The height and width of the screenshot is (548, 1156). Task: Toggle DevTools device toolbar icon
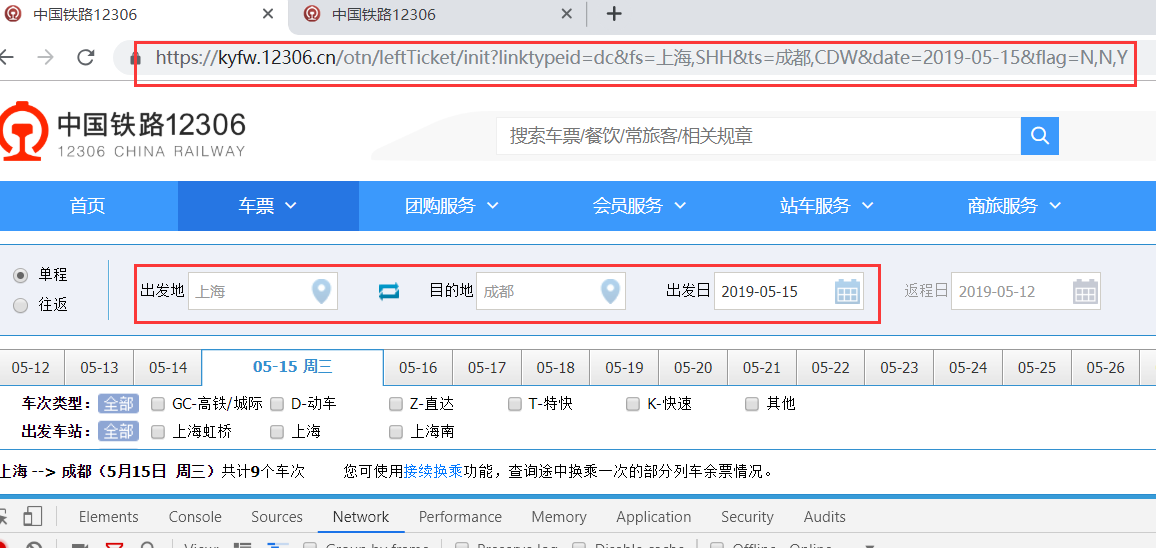click(32, 516)
